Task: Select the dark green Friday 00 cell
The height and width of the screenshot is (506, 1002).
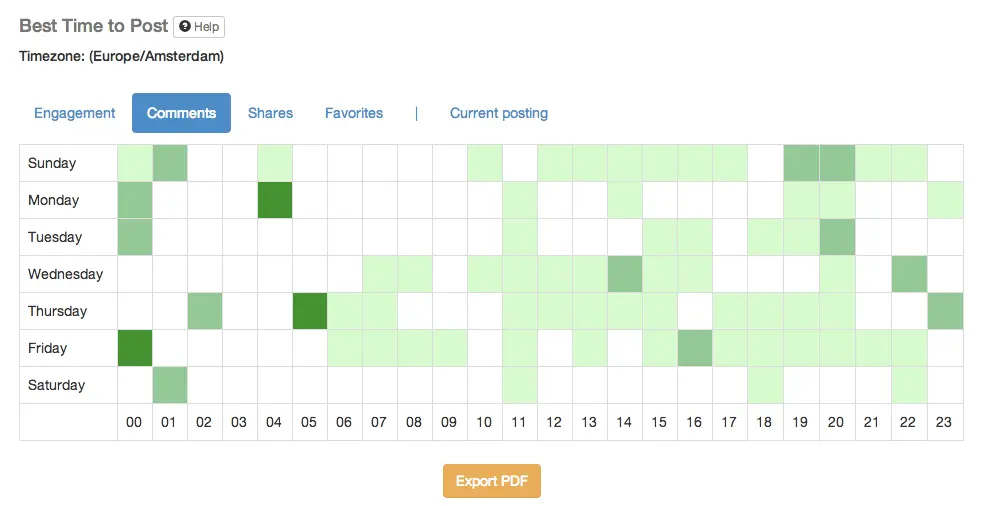Action: (x=135, y=348)
